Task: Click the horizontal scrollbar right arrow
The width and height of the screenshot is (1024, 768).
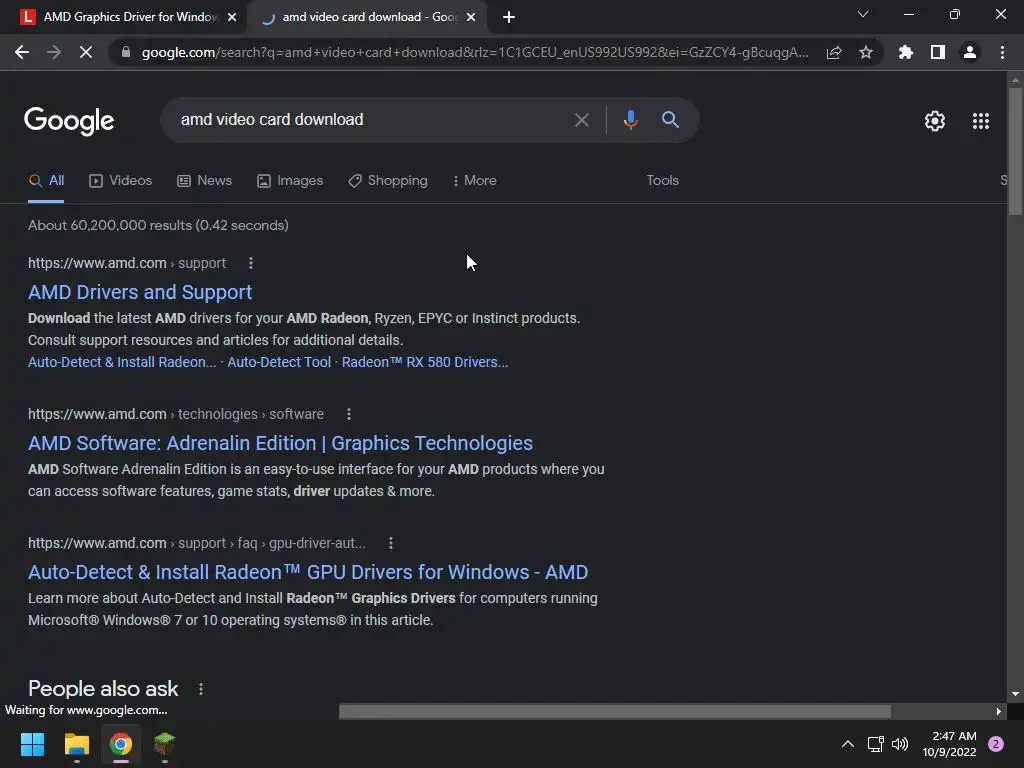Action: 999,711
